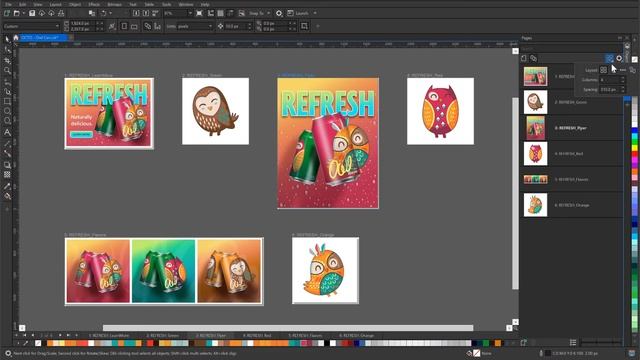Open the Object menu
This screenshot has height=360, width=640.
(x=75, y=4)
